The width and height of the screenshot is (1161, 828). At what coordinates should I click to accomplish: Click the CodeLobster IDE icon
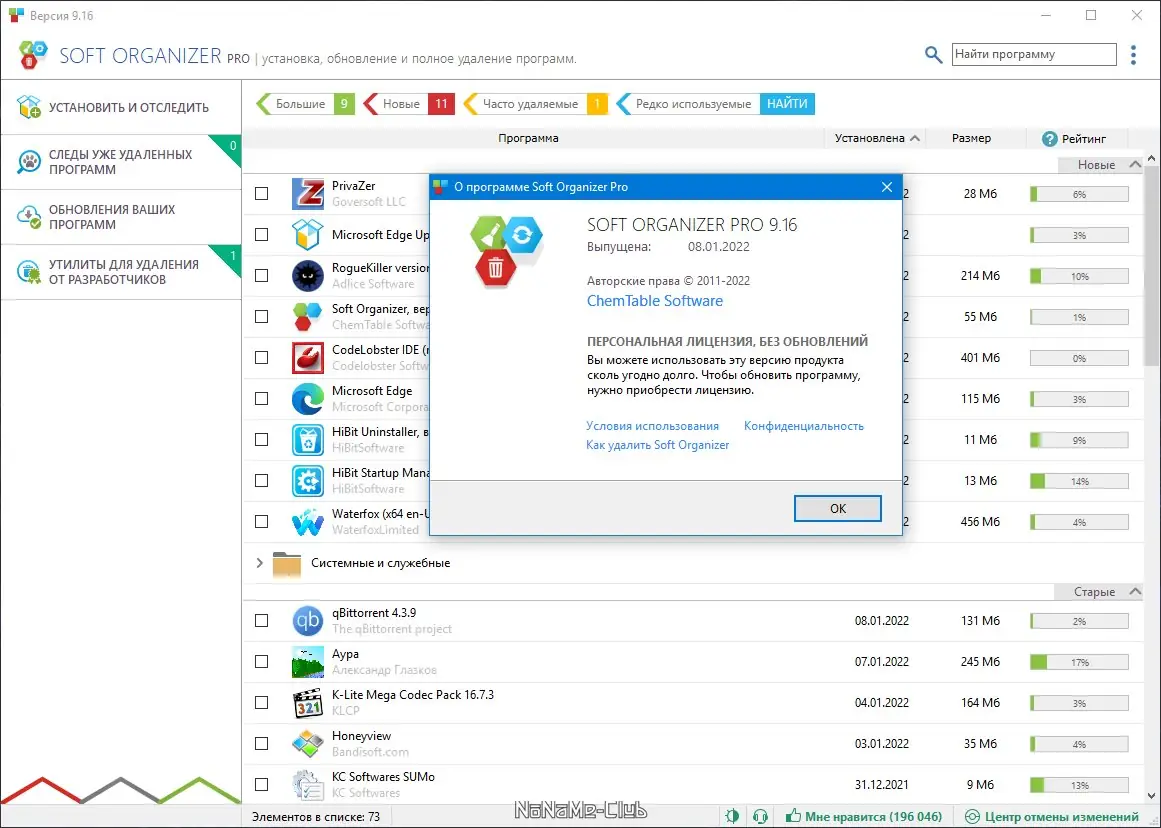[x=307, y=358]
